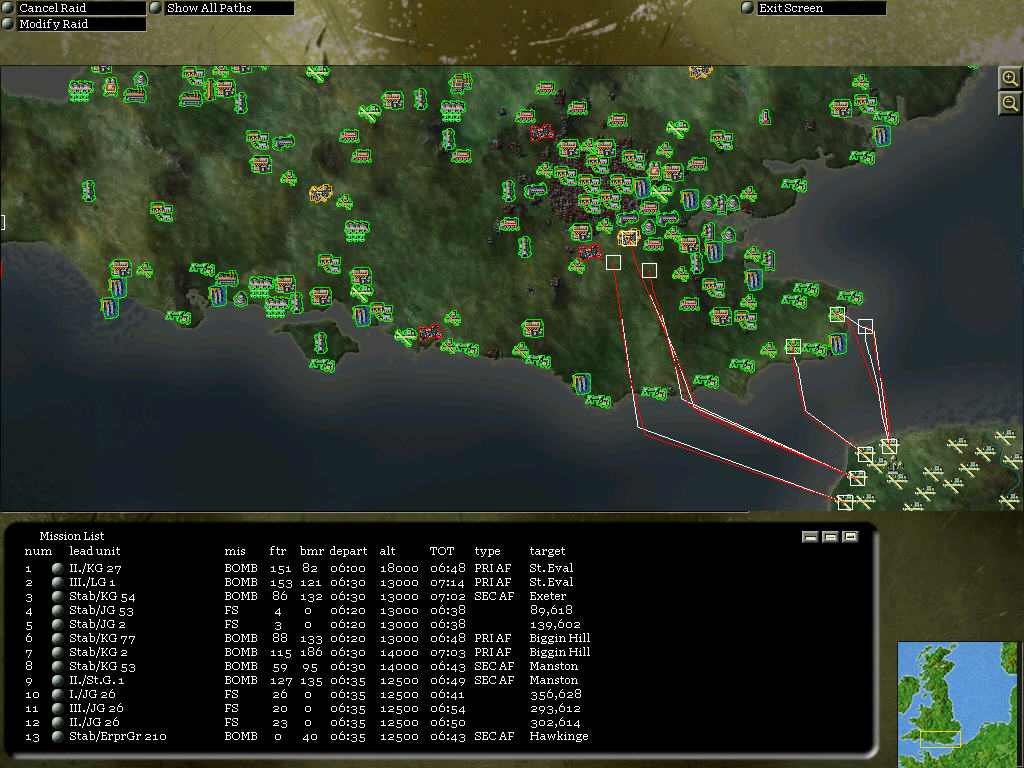This screenshot has width=1024, height=768.
Task: Select mission 5 Stab/JG 2 round button
Action: [x=57, y=624]
